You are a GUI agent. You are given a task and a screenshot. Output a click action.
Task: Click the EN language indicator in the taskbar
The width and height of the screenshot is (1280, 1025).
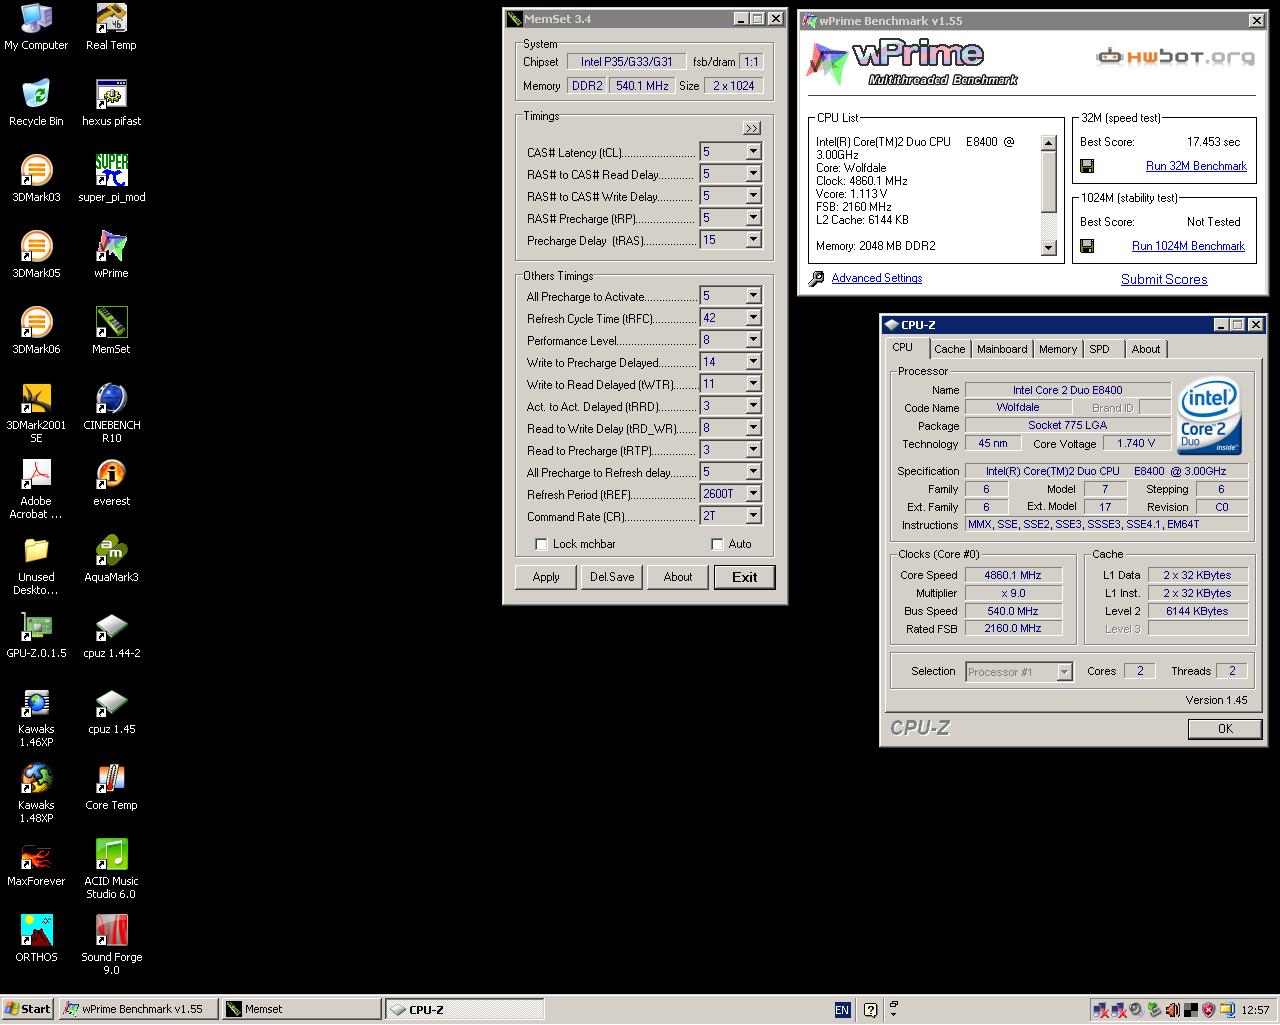tap(842, 1010)
